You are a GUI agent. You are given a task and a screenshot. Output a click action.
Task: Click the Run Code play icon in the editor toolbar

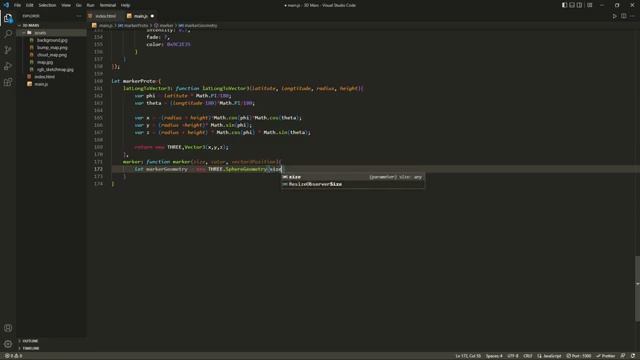click(x=614, y=16)
